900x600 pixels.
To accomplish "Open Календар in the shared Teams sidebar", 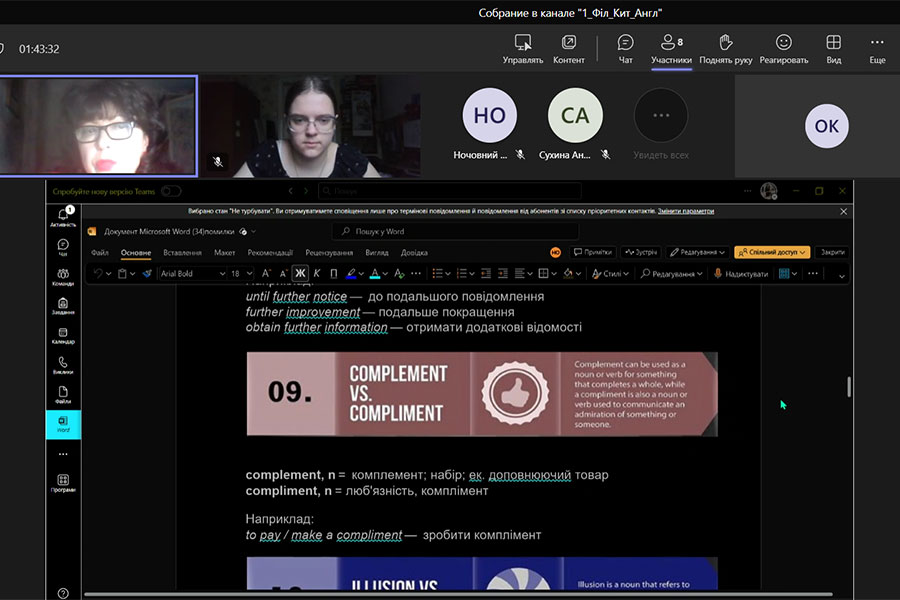I will (63, 335).
